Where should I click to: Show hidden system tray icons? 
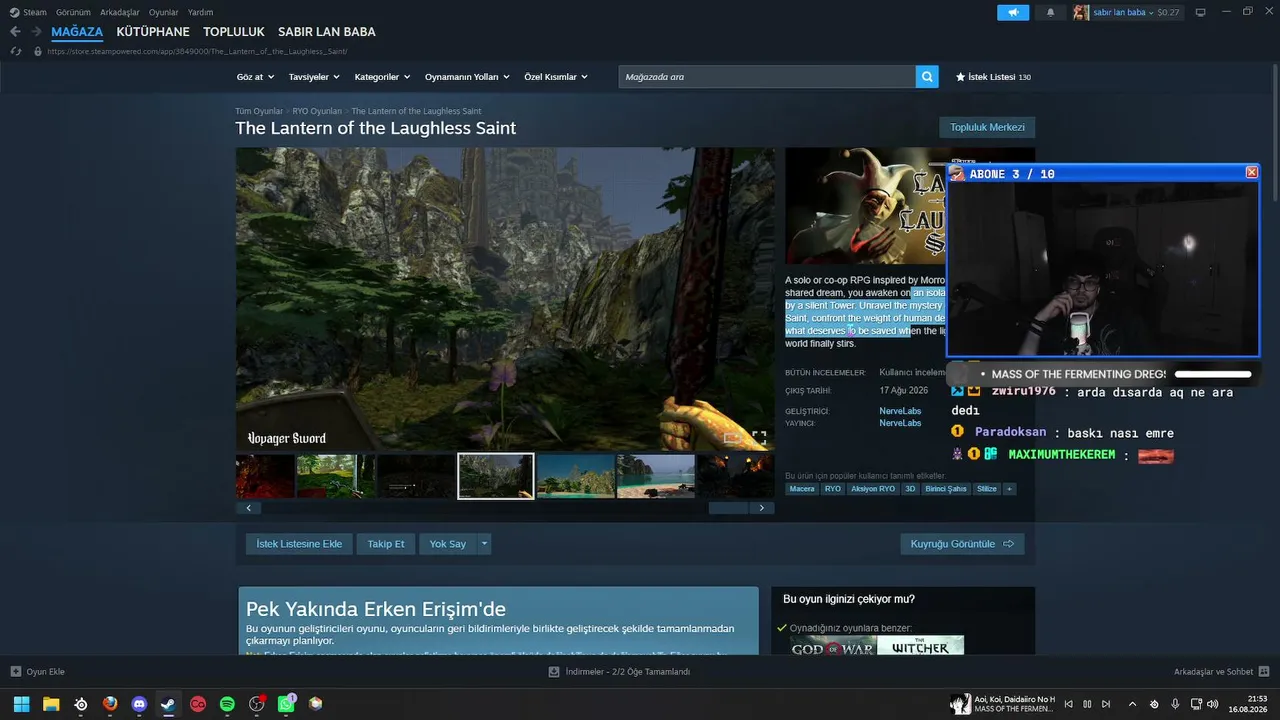click(x=1132, y=704)
